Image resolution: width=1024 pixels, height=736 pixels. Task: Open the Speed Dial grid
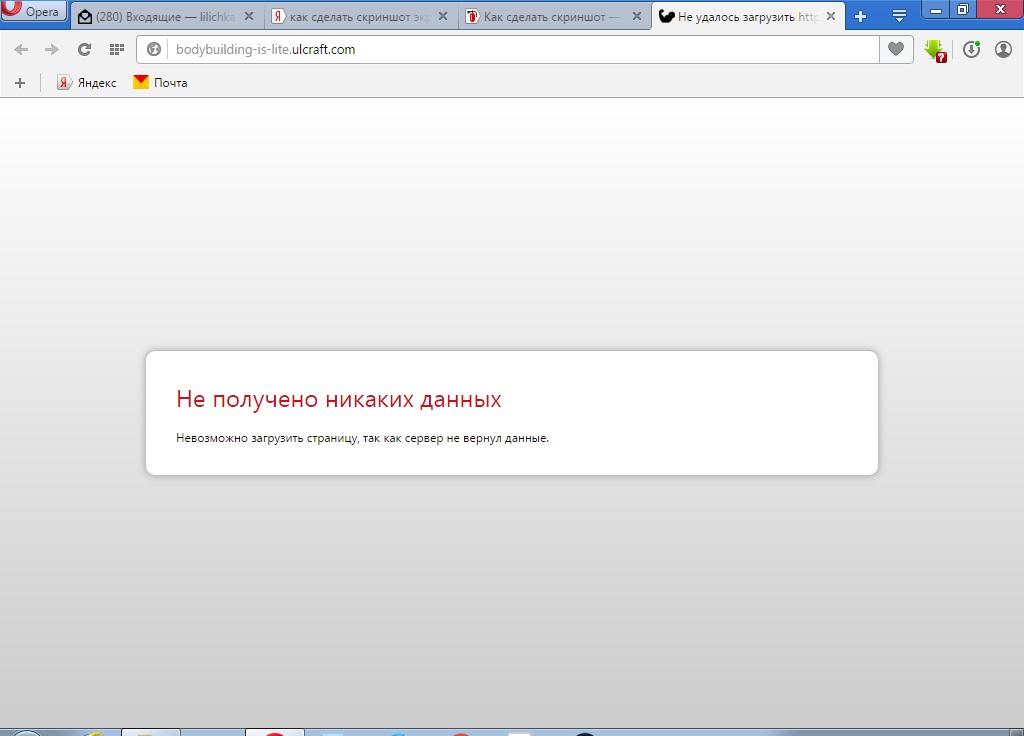click(x=117, y=50)
